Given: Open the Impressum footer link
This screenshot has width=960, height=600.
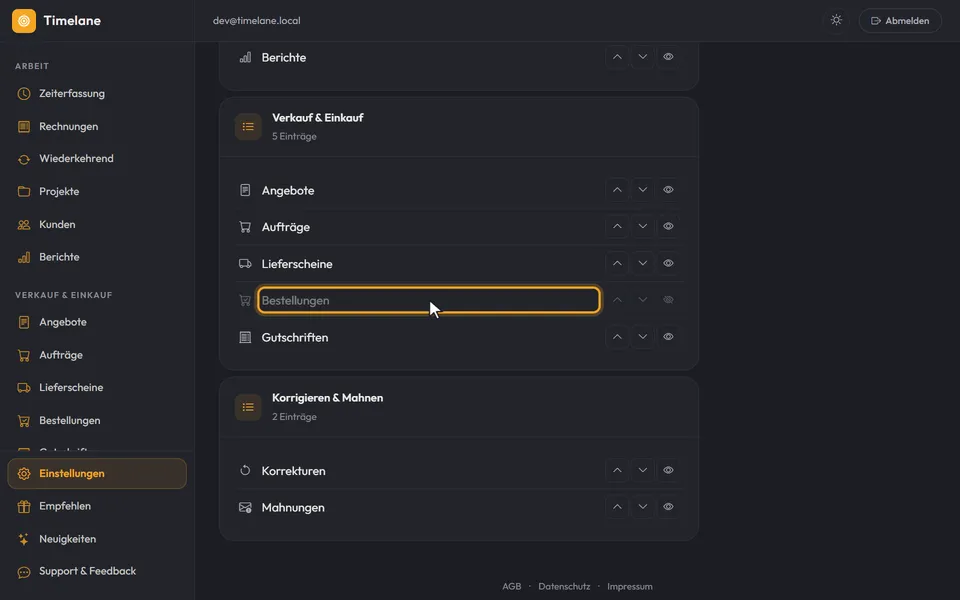Looking at the screenshot, I should pyautogui.click(x=630, y=587).
